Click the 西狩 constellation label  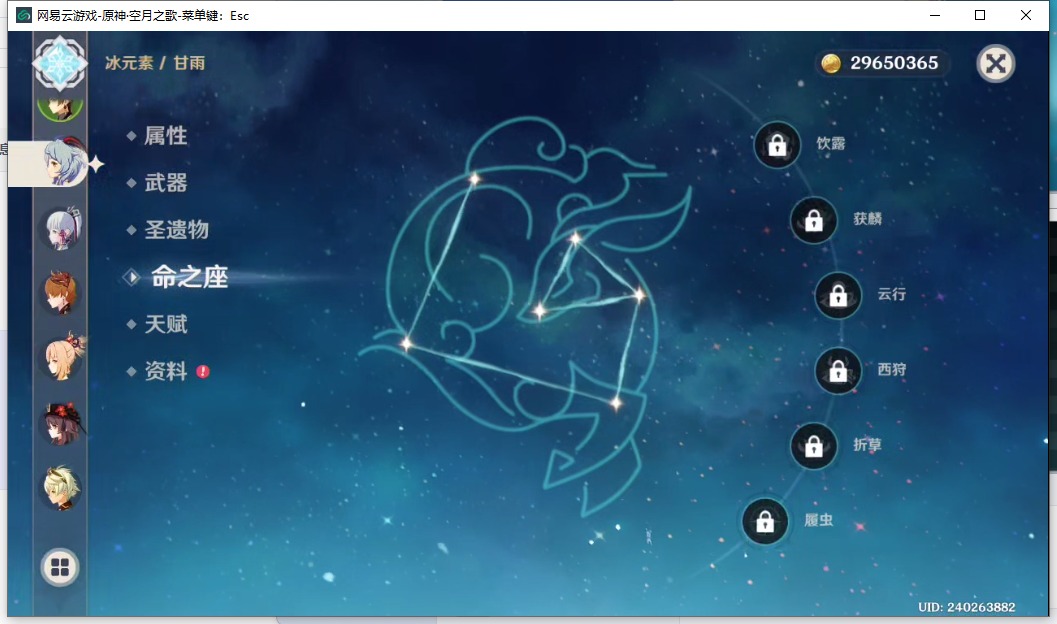(891, 369)
